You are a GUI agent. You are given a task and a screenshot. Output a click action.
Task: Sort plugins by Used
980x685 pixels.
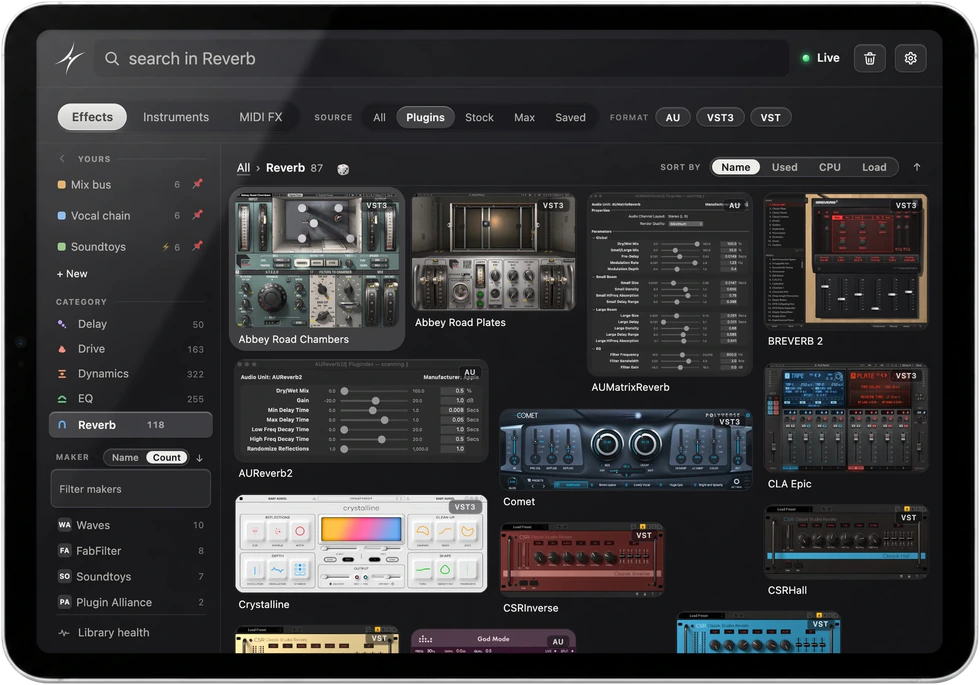click(784, 167)
